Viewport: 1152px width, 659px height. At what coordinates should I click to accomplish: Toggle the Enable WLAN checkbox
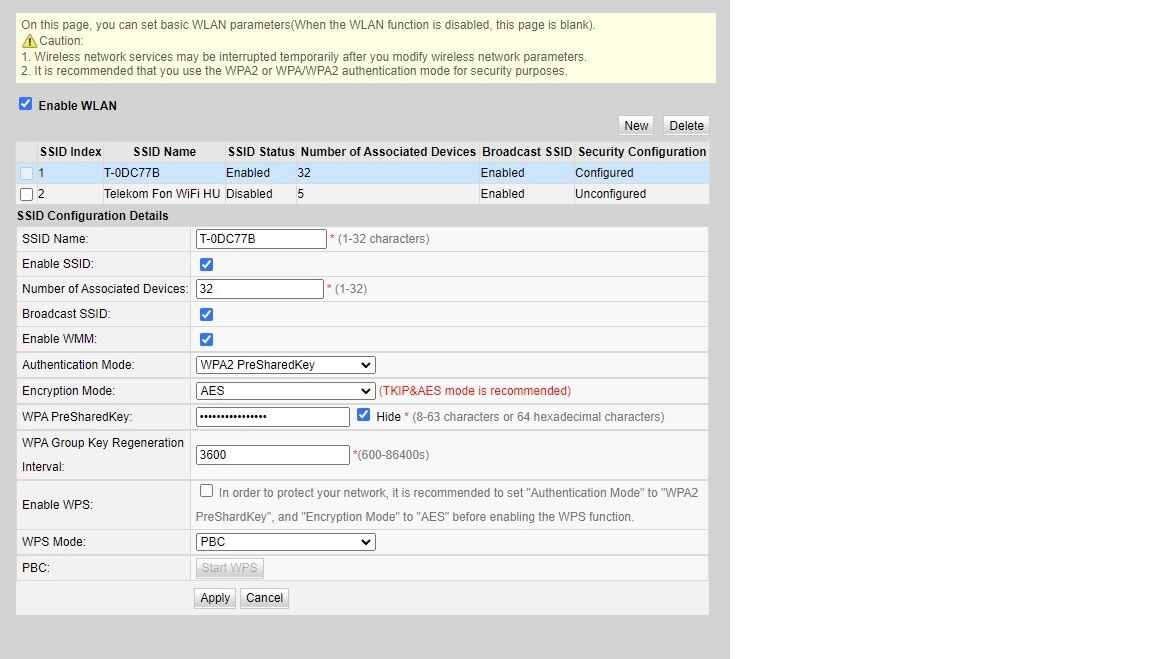26,104
